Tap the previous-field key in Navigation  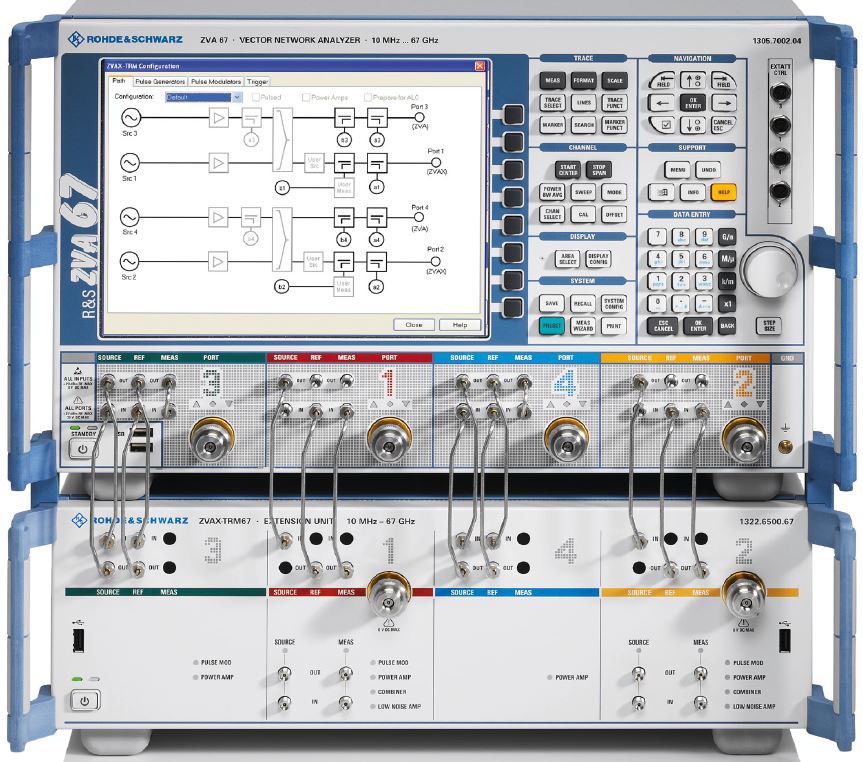point(662,81)
